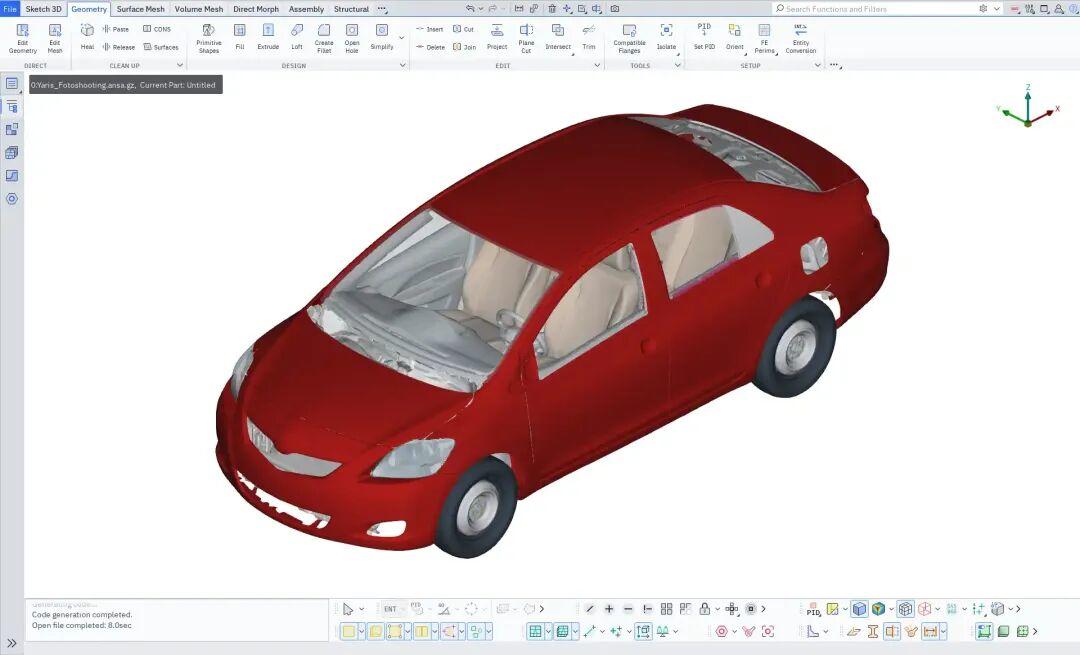This screenshot has height=655, width=1080.
Task: Click the Edit Geometry tool
Action: coord(22,37)
